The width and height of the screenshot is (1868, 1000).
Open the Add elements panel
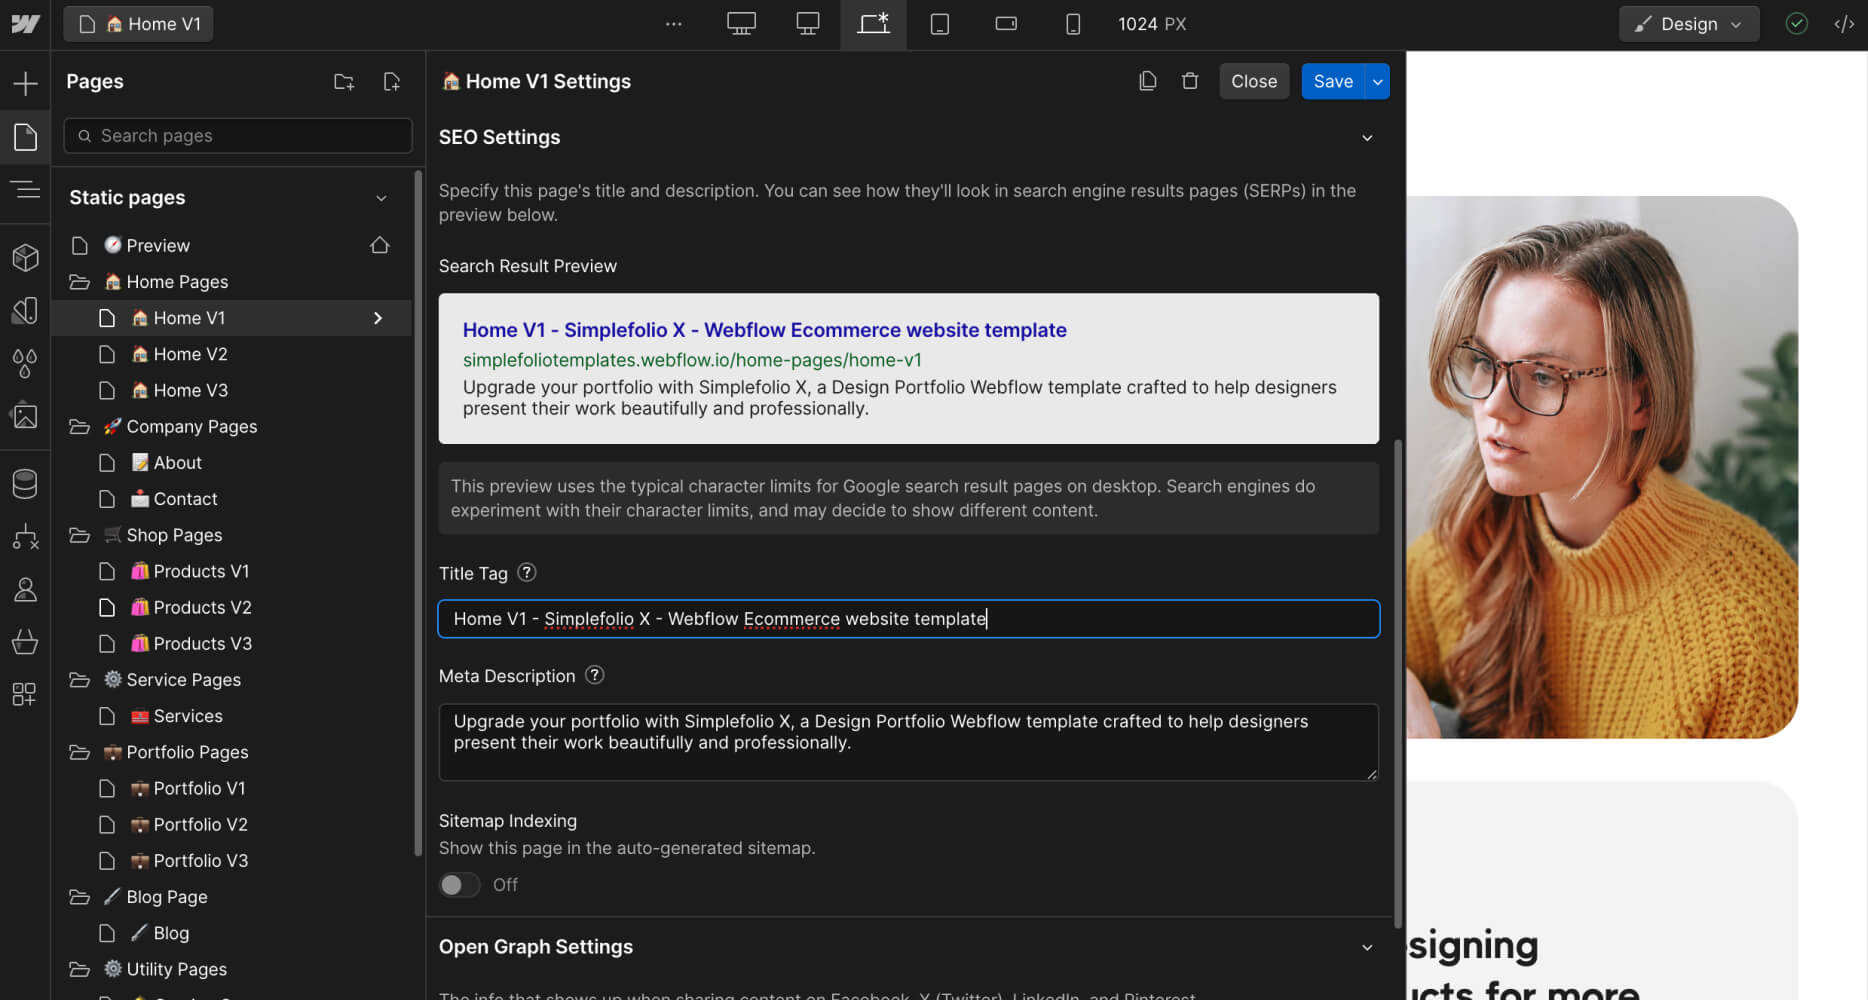coord(25,83)
